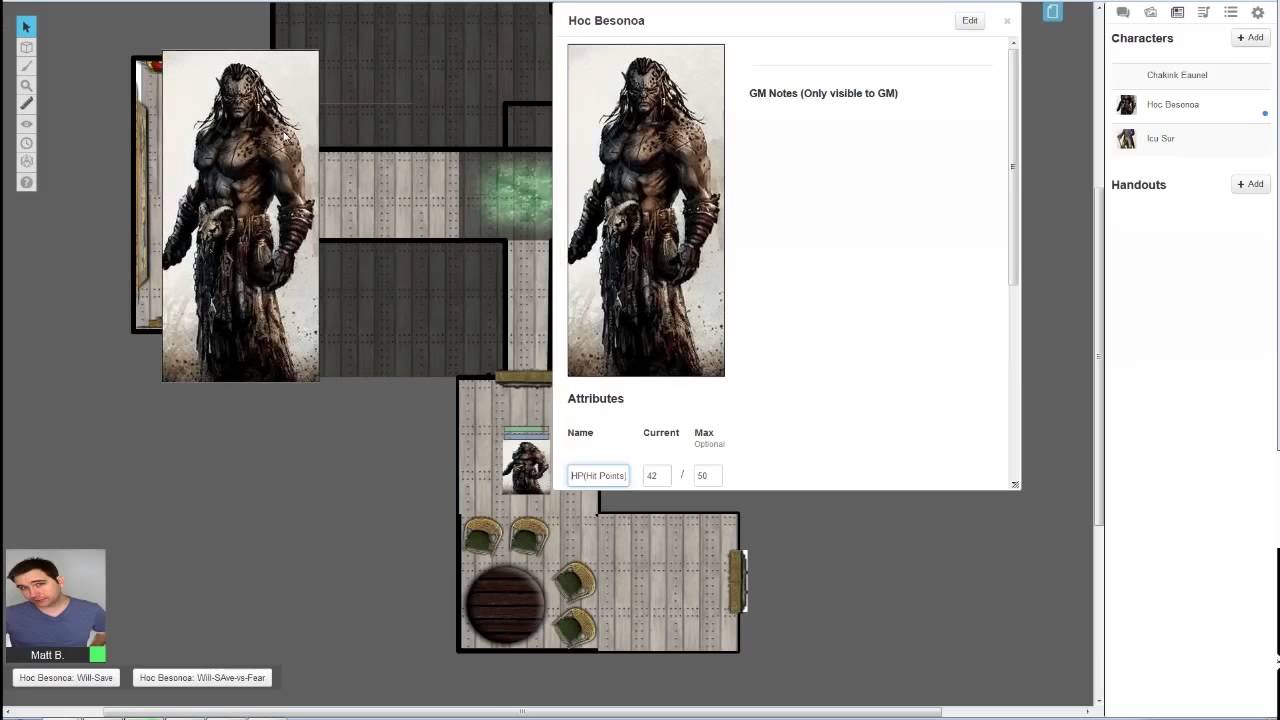Click the map canvas vertical scrollbar
This screenshot has height=720, width=1280.
click(1097, 355)
